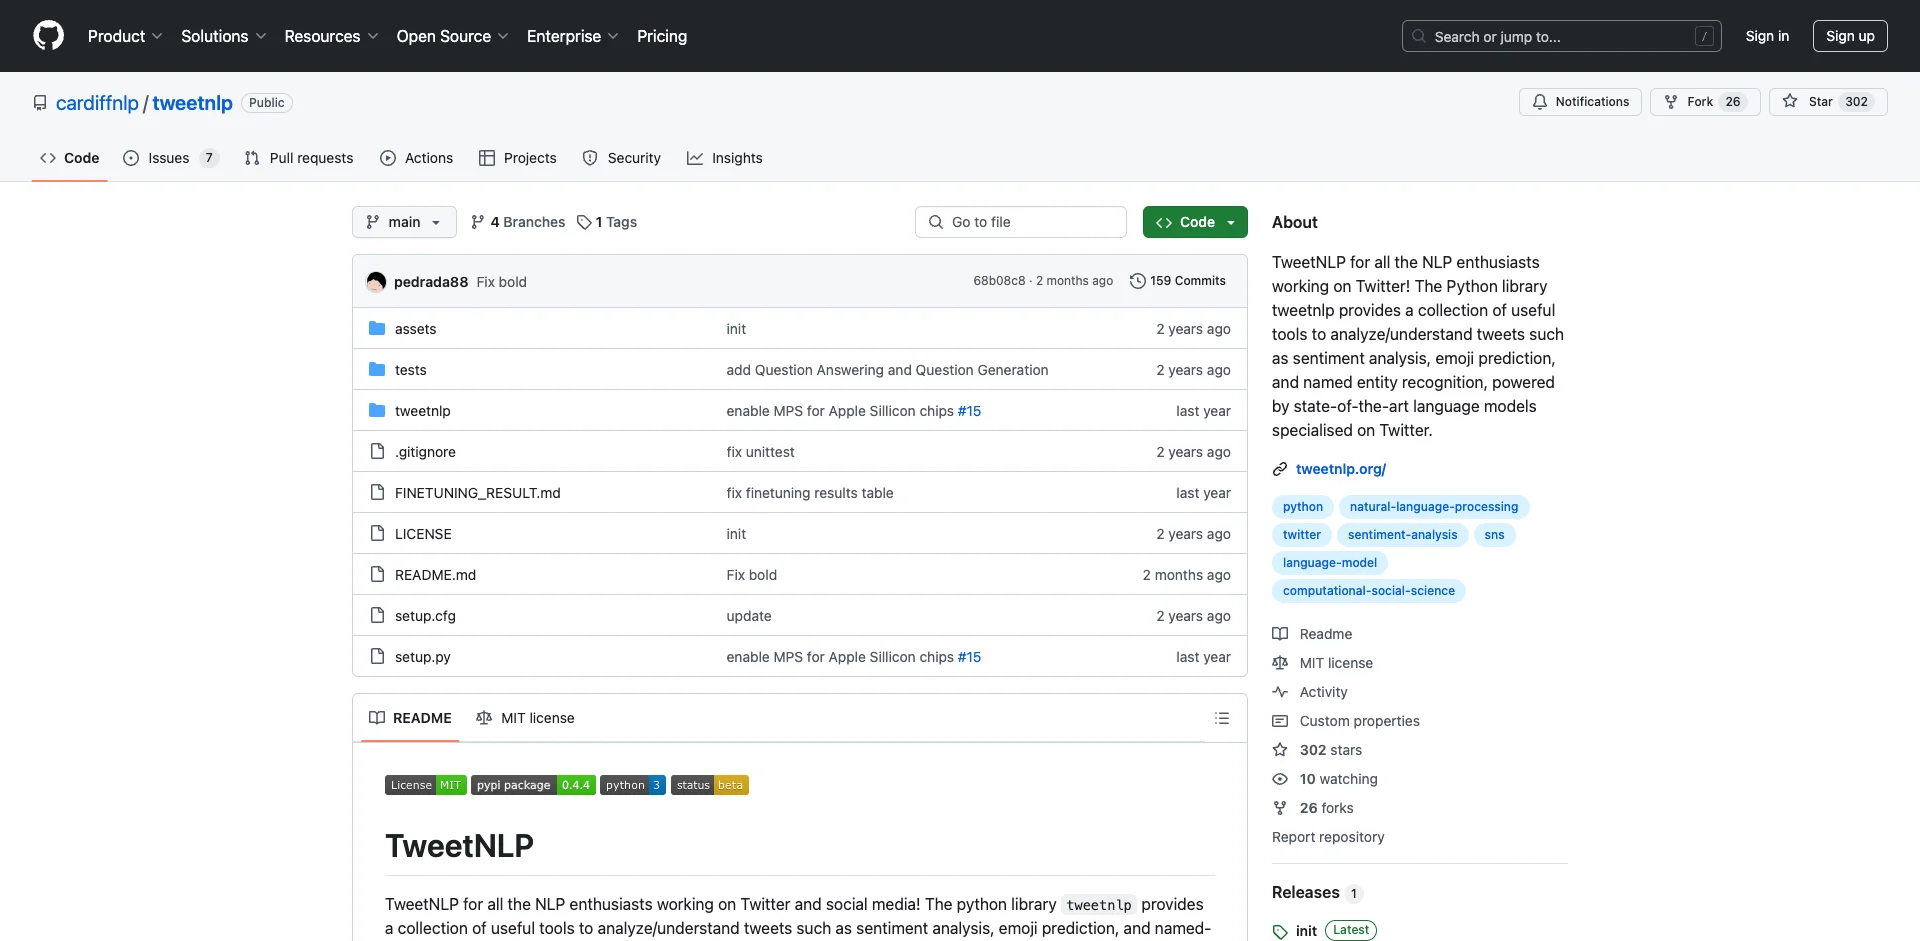Screen dimensions: 1920x941
Task: View the 10 watching link
Action: [x=1325, y=779]
